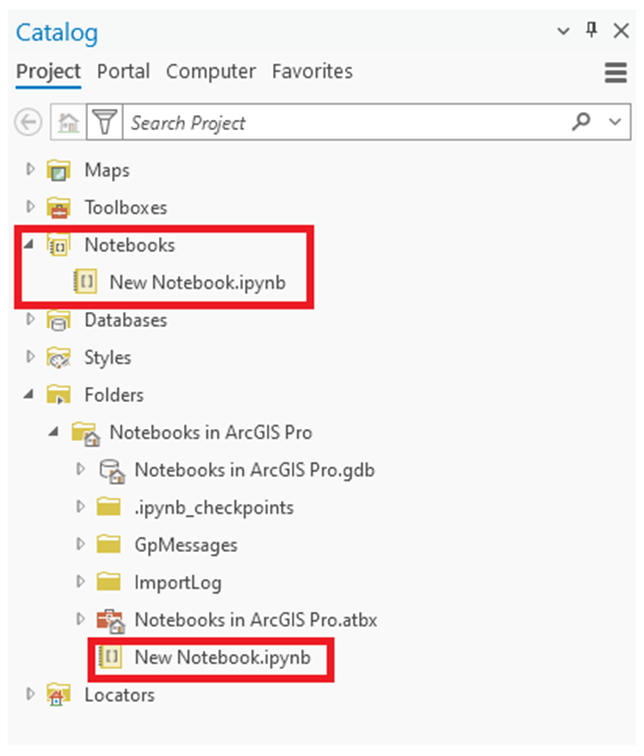Expand the GpMessages folder
The height and width of the screenshot is (756, 644).
(80, 544)
